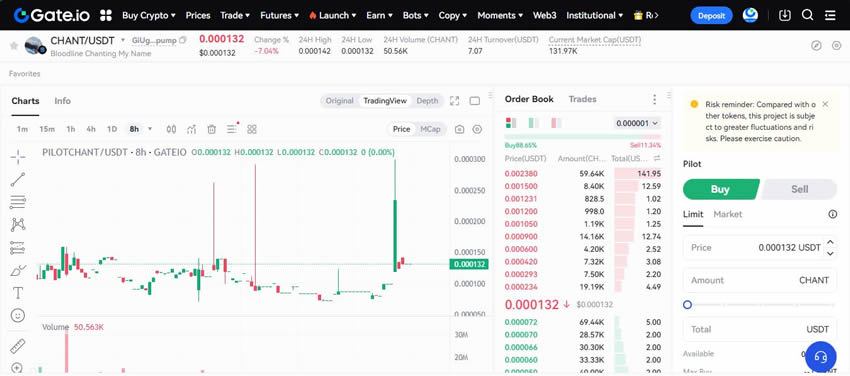Change the candlestick chart type
The image size is (850, 376).
171,129
